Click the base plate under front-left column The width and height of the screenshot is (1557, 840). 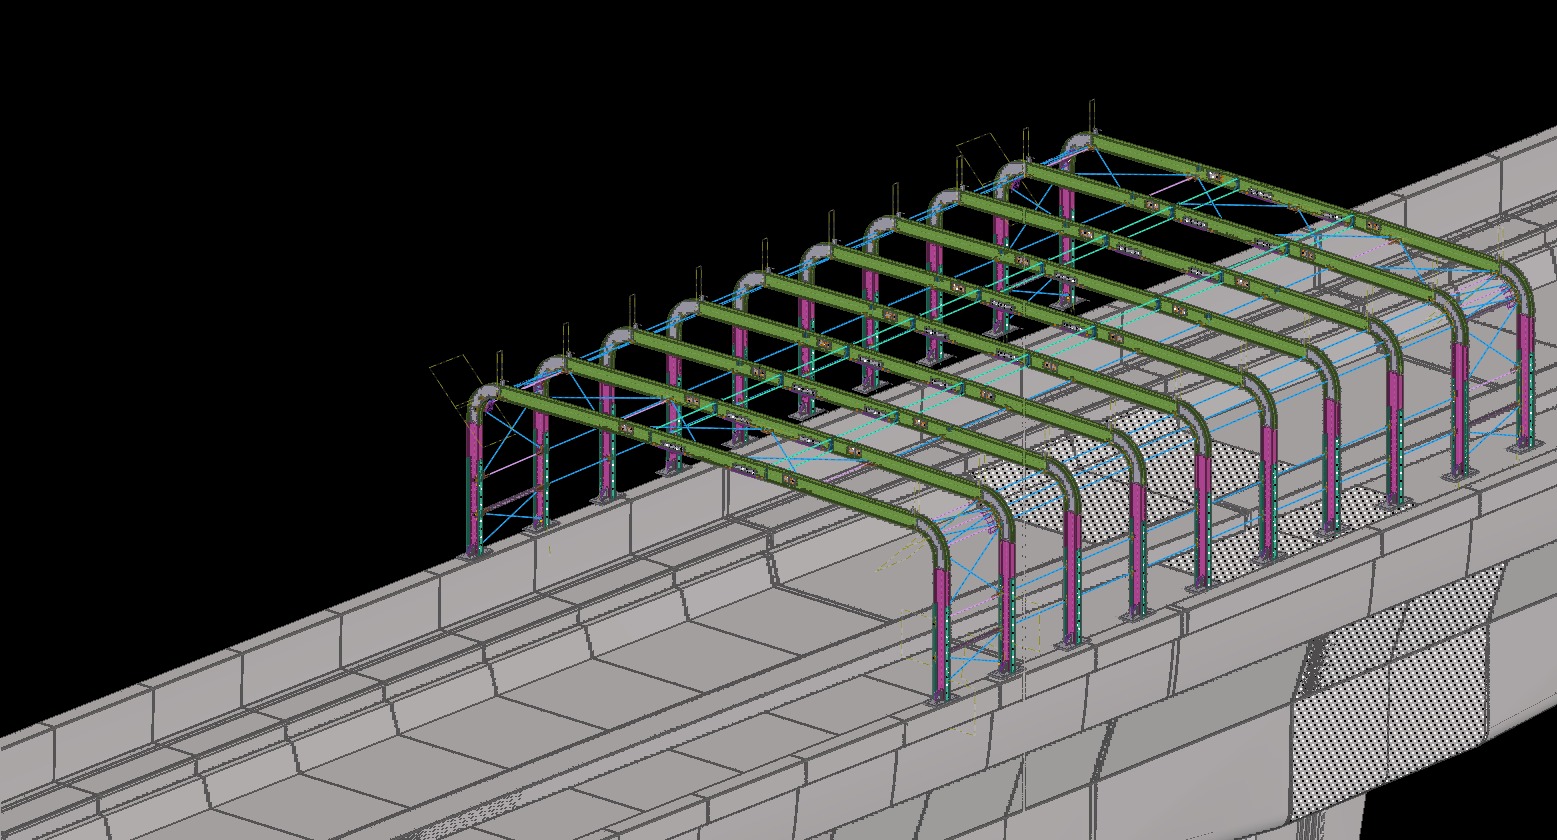point(473,551)
